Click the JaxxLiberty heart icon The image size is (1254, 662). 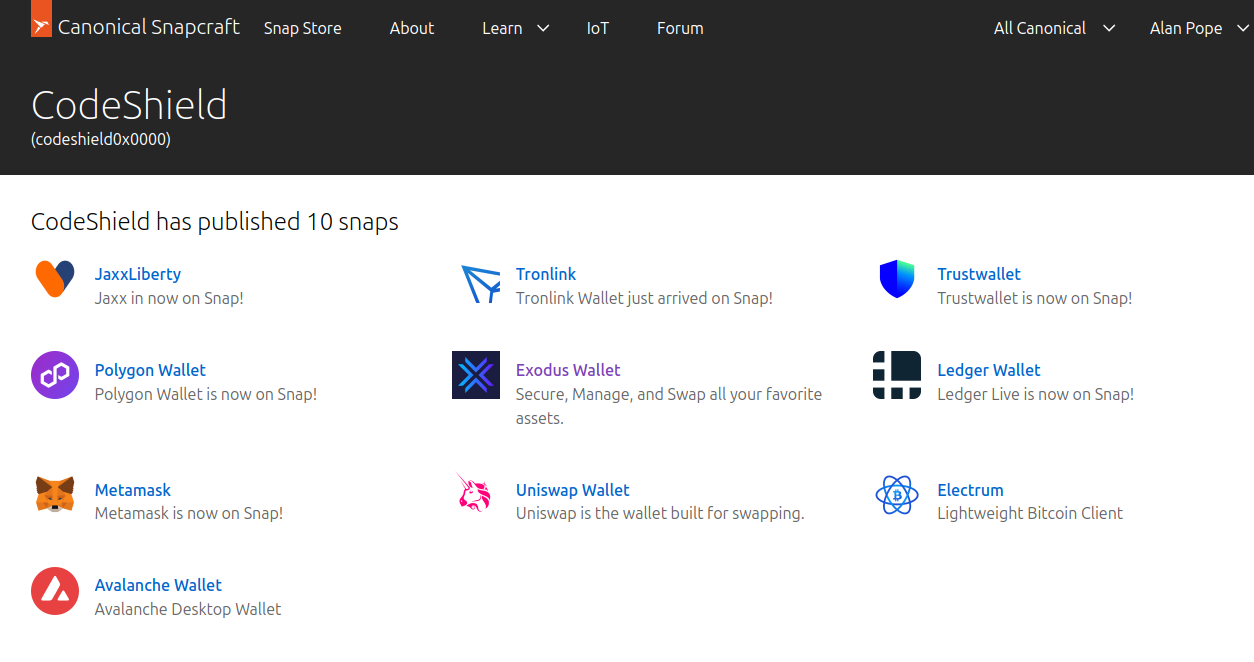pos(55,279)
